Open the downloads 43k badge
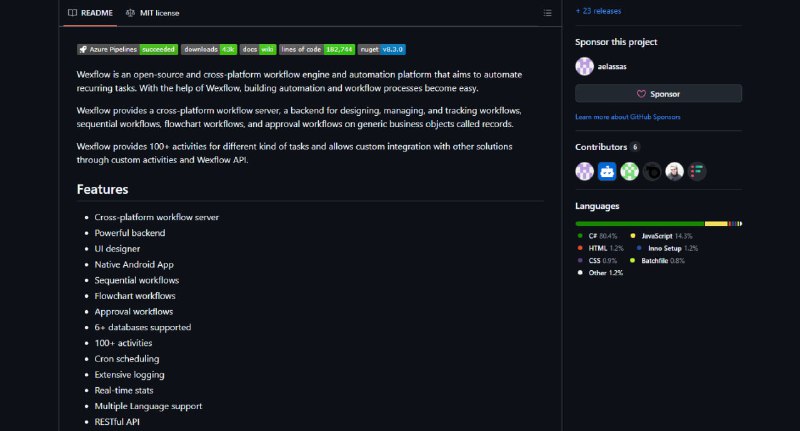The image size is (800, 431). [209, 49]
